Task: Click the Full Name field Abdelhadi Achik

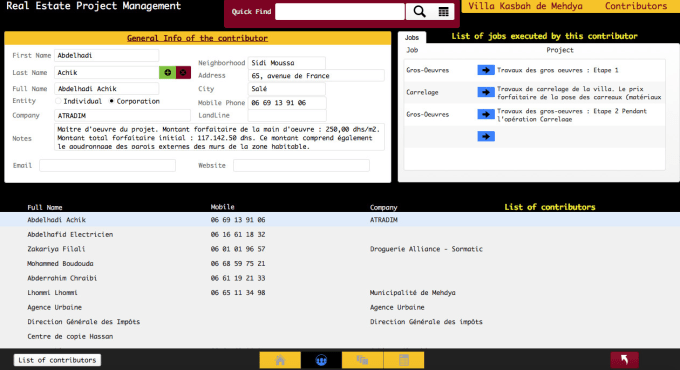Action: pyautogui.click(x=106, y=88)
